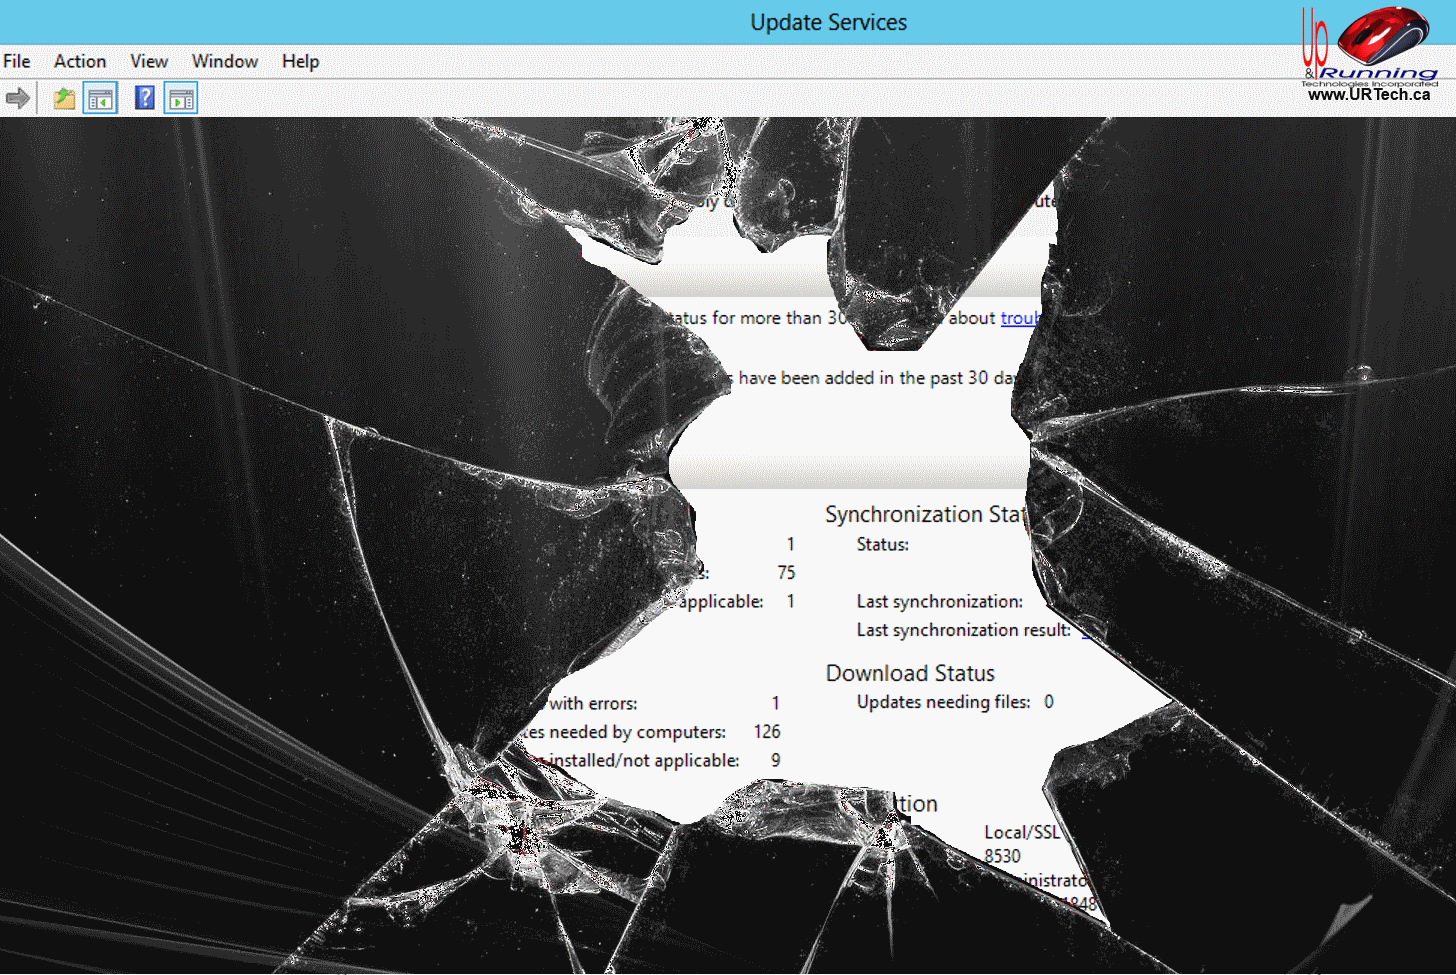The image size is (1456, 975).
Task: Click the needed by computers count 126
Action: (767, 732)
